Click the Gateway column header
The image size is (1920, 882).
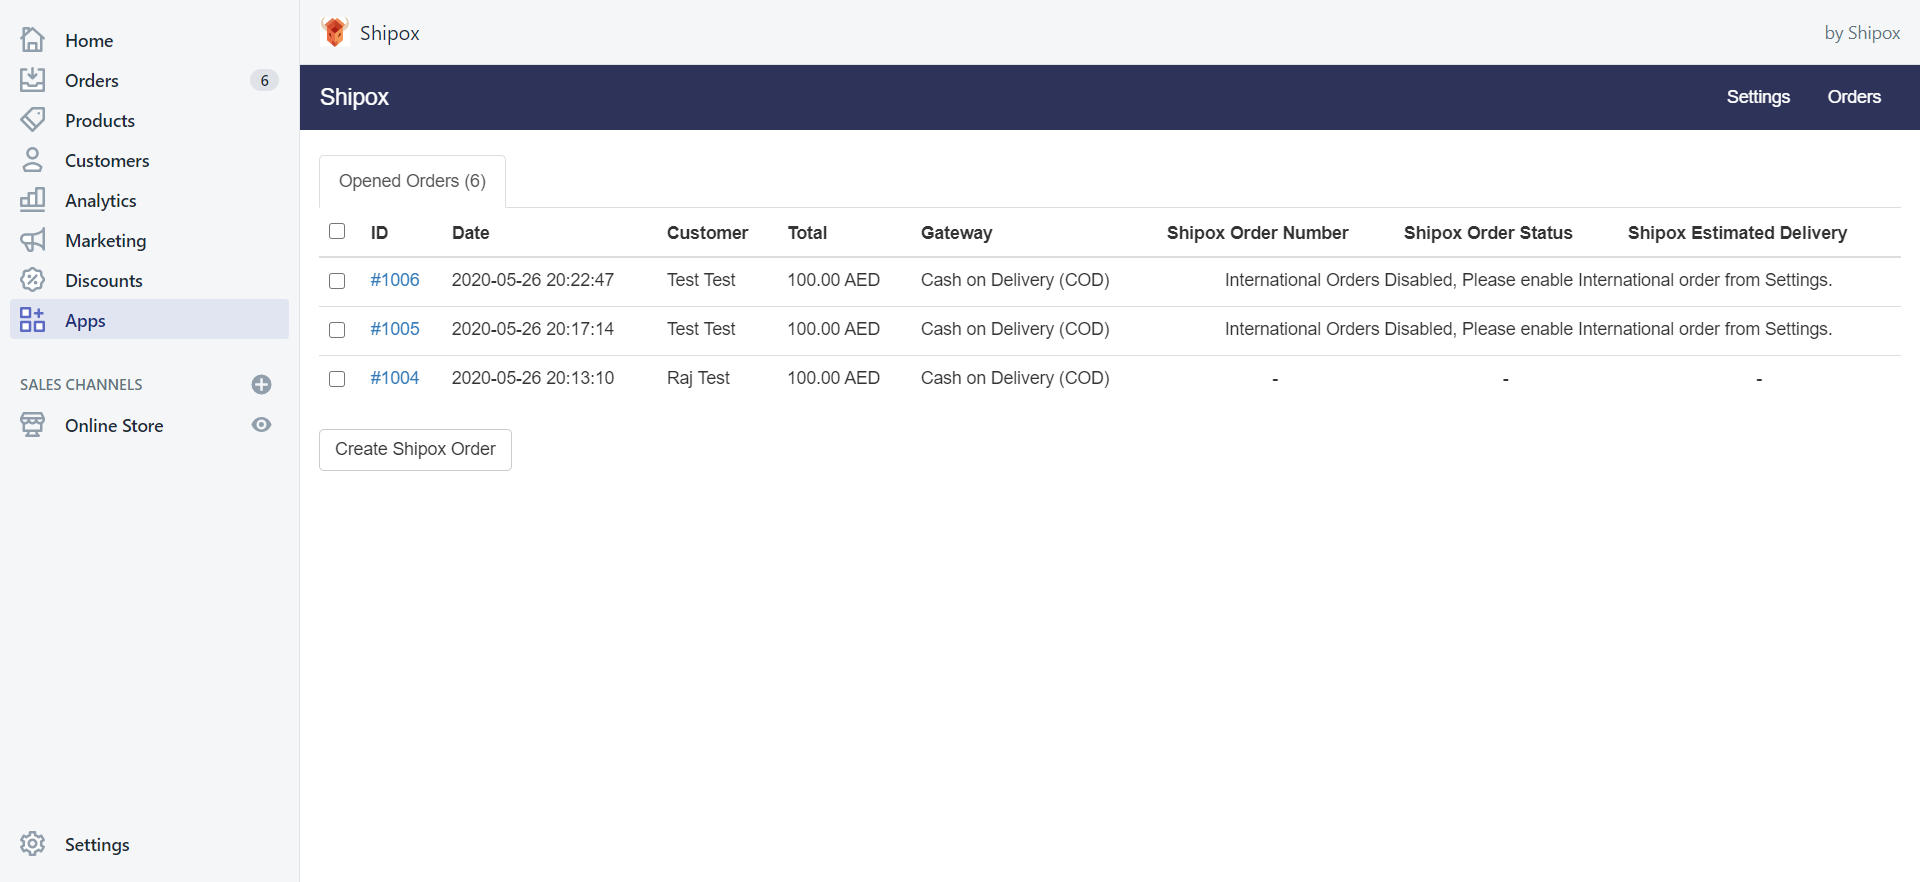pos(956,233)
